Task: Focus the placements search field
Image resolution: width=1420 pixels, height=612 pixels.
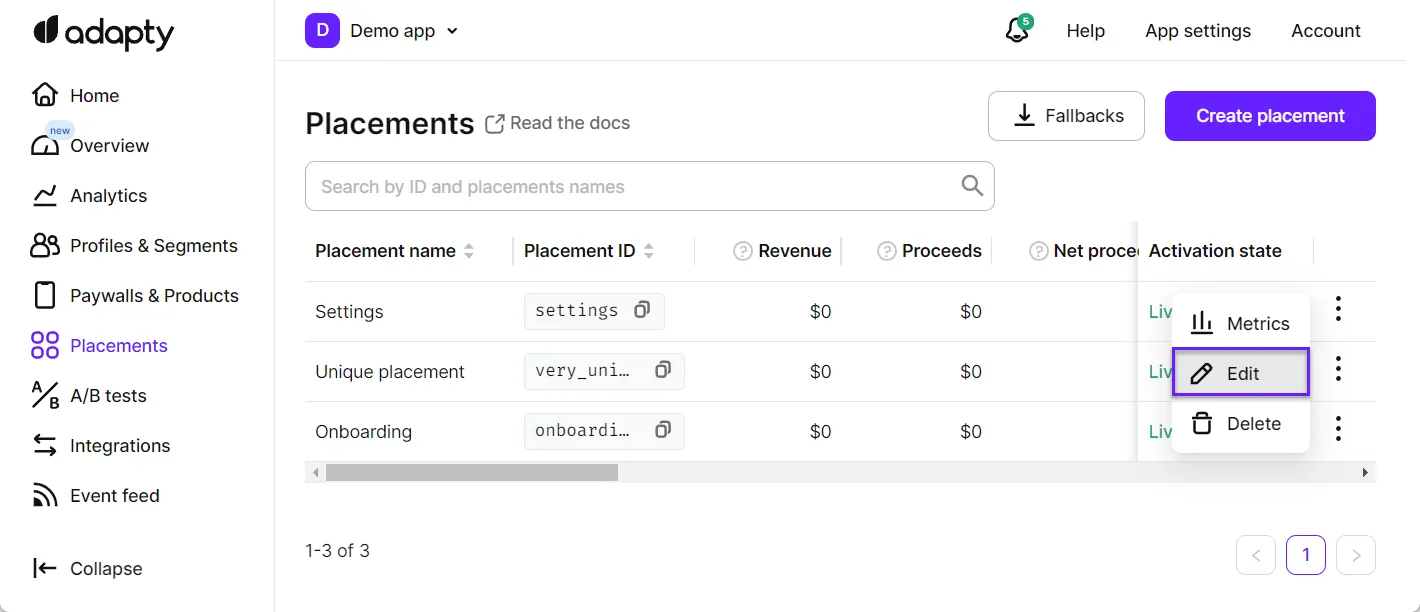Action: point(635,187)
